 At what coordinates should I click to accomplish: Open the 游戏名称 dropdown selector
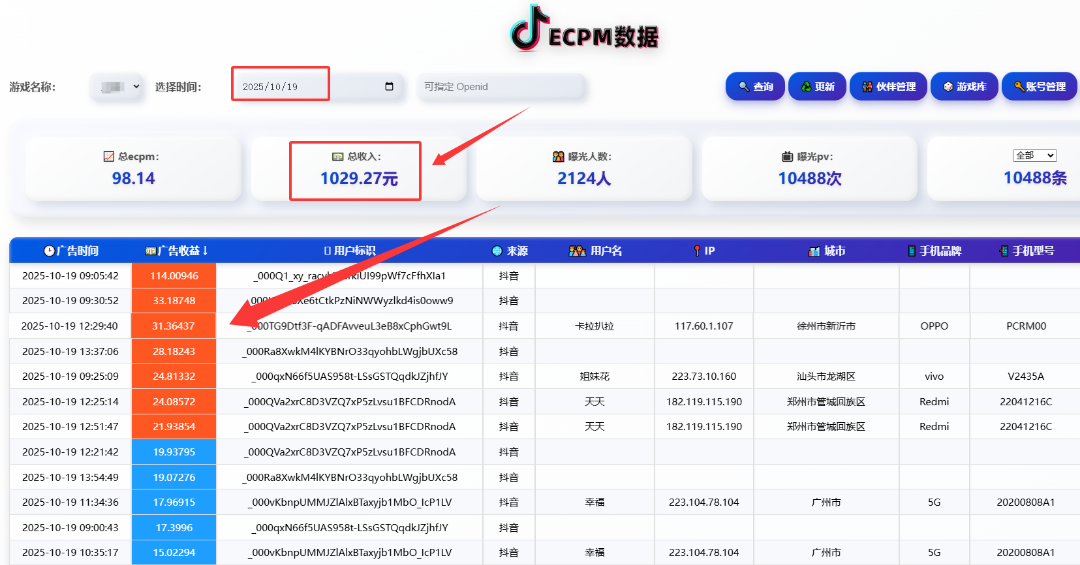119,87
